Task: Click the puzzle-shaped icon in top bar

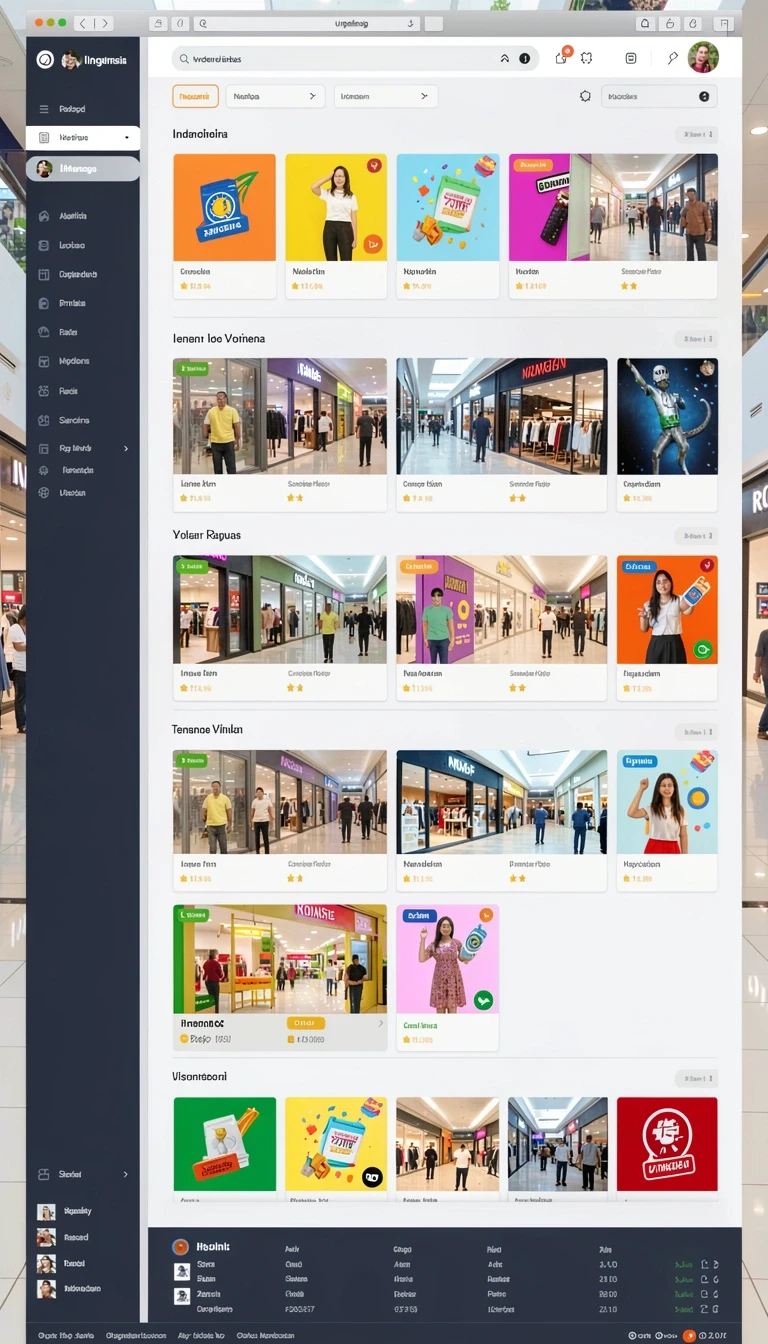Action: point(586,58)
